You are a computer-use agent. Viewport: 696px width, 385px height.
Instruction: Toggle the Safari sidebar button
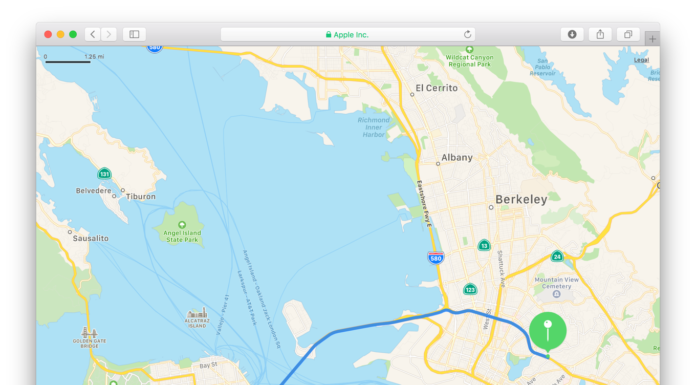pos(134,34)
